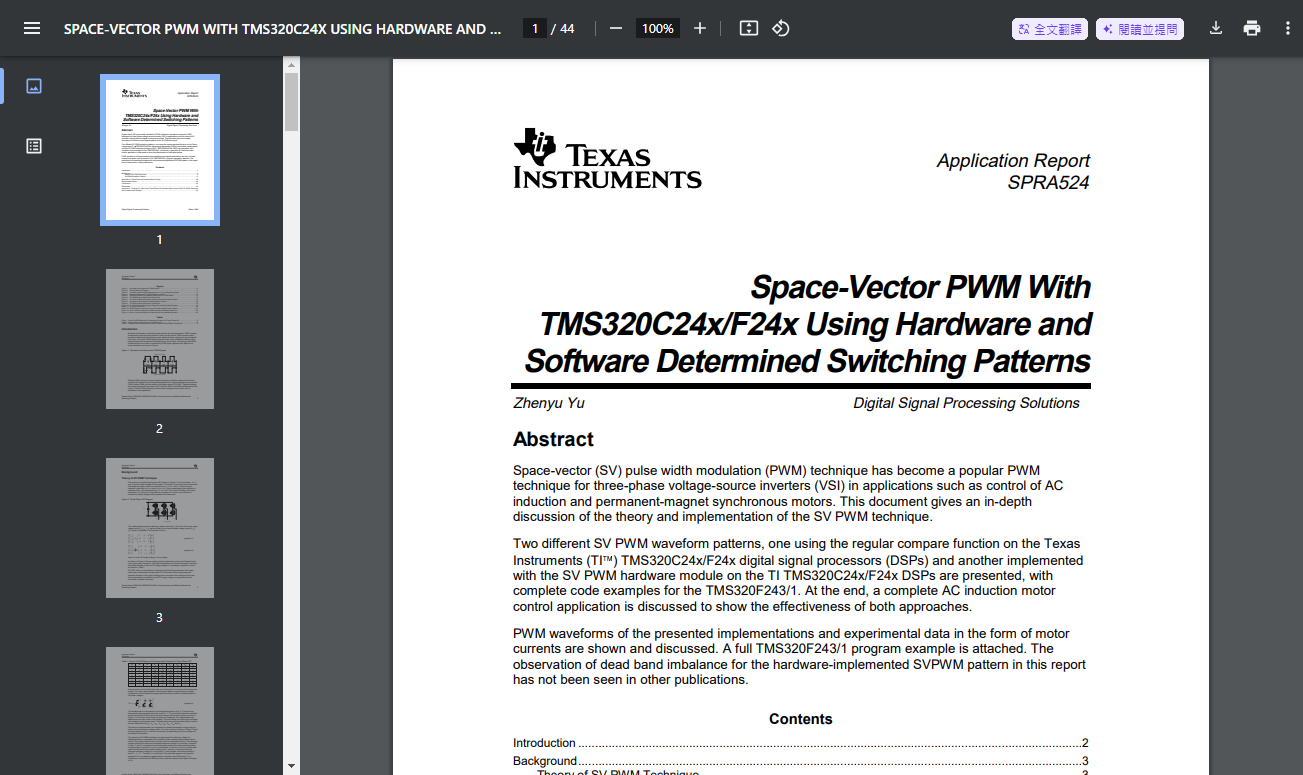1303x775 pixels.
Task: Open the Background contents entry
Action: 800,761
